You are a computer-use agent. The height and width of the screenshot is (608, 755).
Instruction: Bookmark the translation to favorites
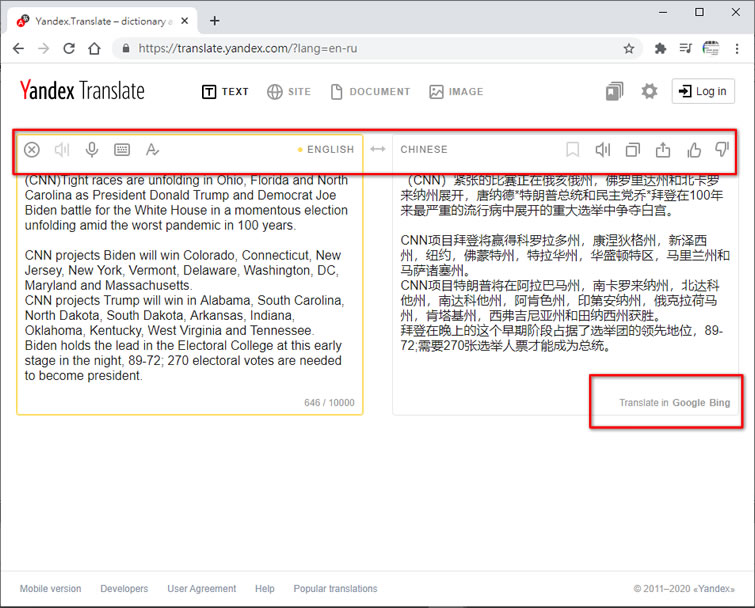573,150
